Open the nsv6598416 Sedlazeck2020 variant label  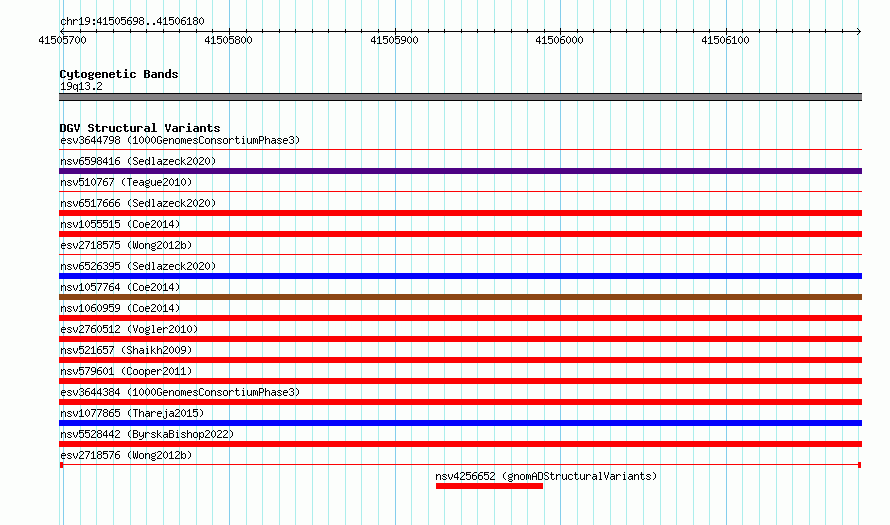pos(138,161)
